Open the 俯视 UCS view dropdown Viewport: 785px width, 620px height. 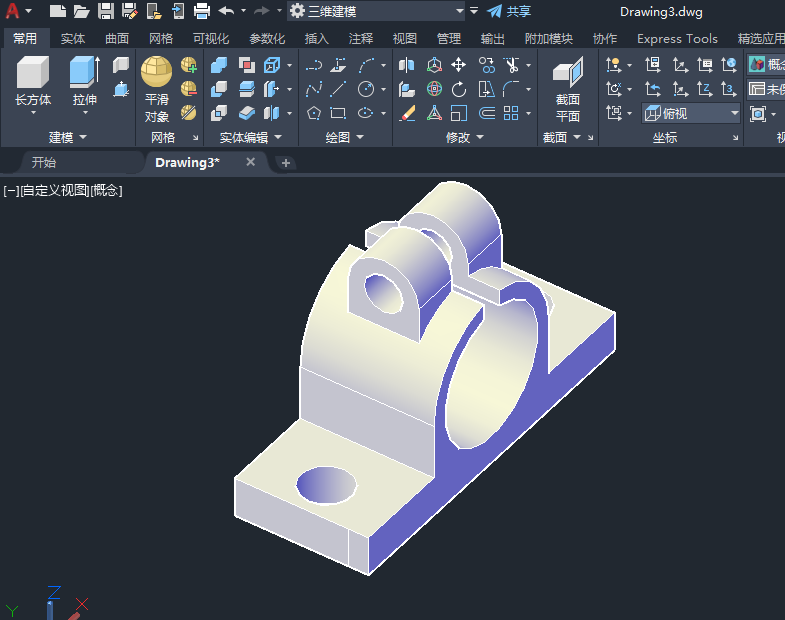pyautogui.click(x=691, y=113)
